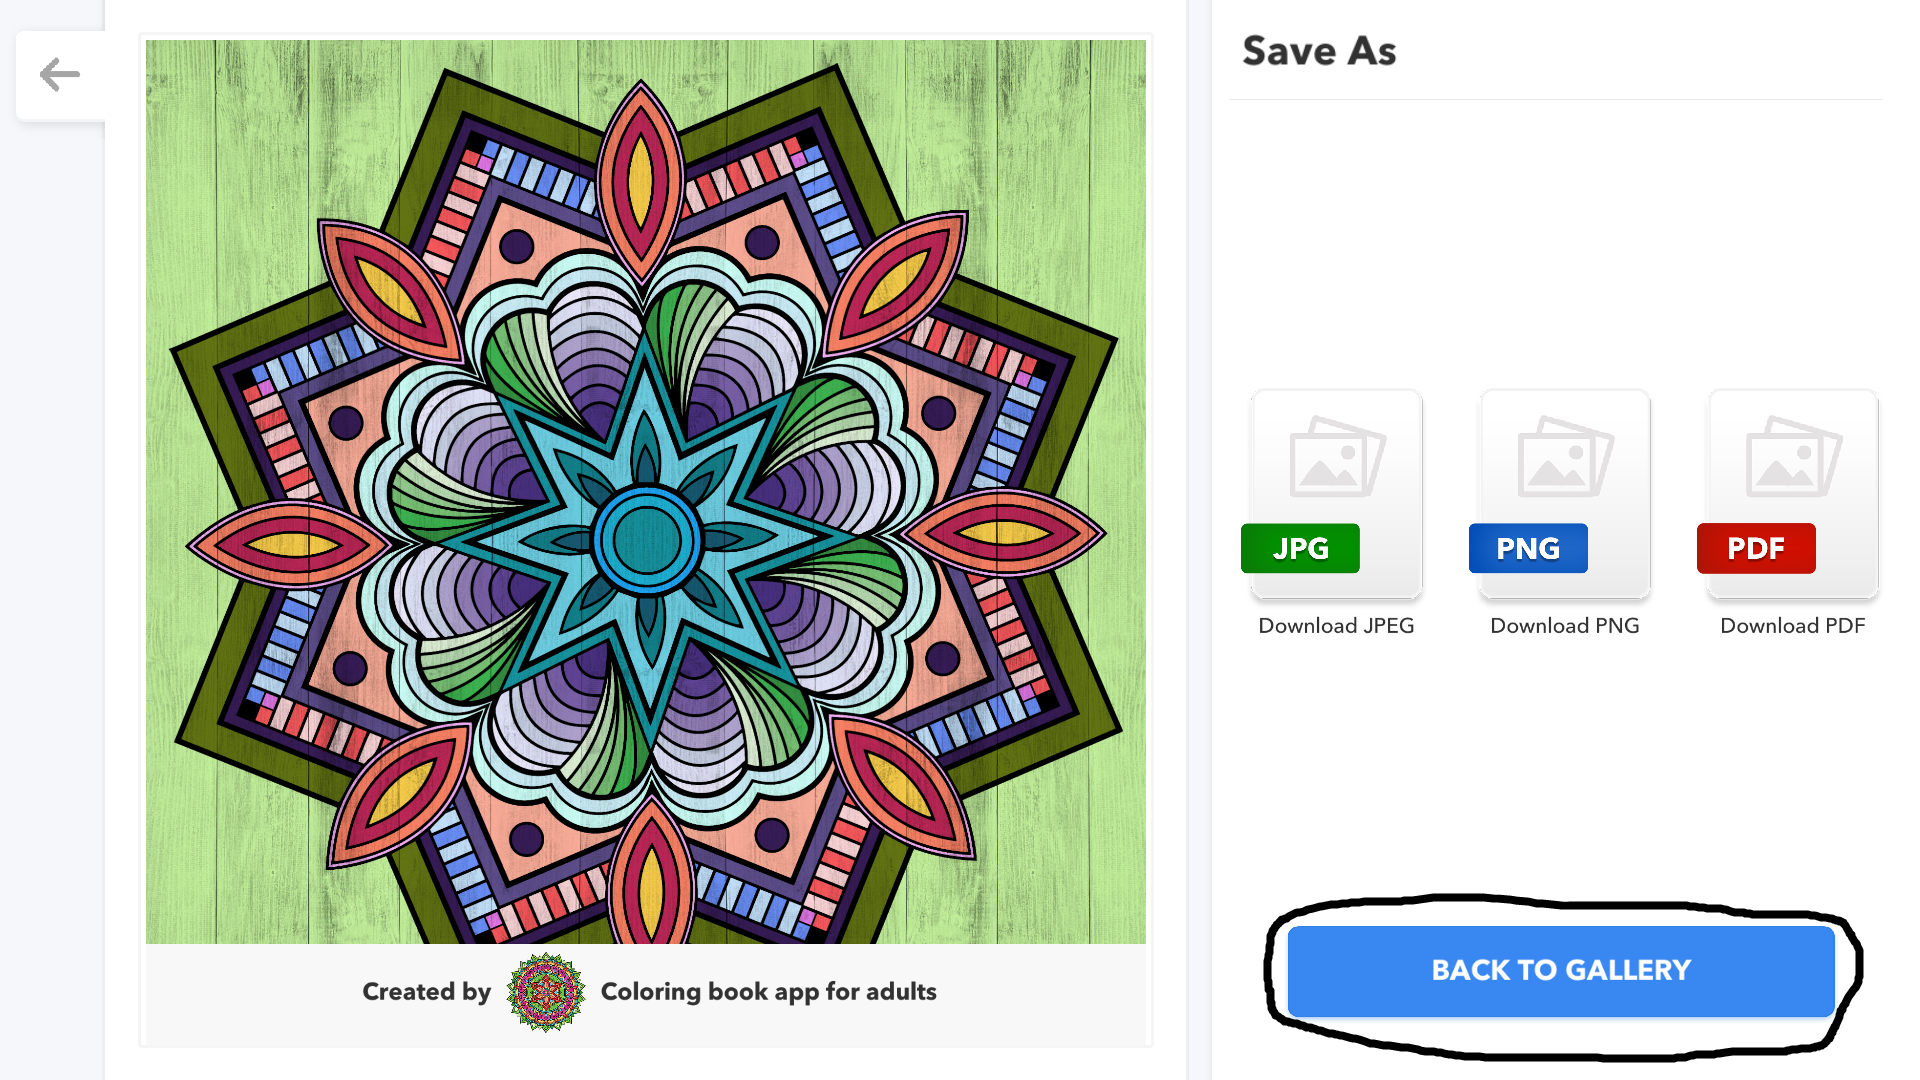Screen dimensions: 1920x1080
Task: Click the Save As heading
Action: click(1319, 51)
